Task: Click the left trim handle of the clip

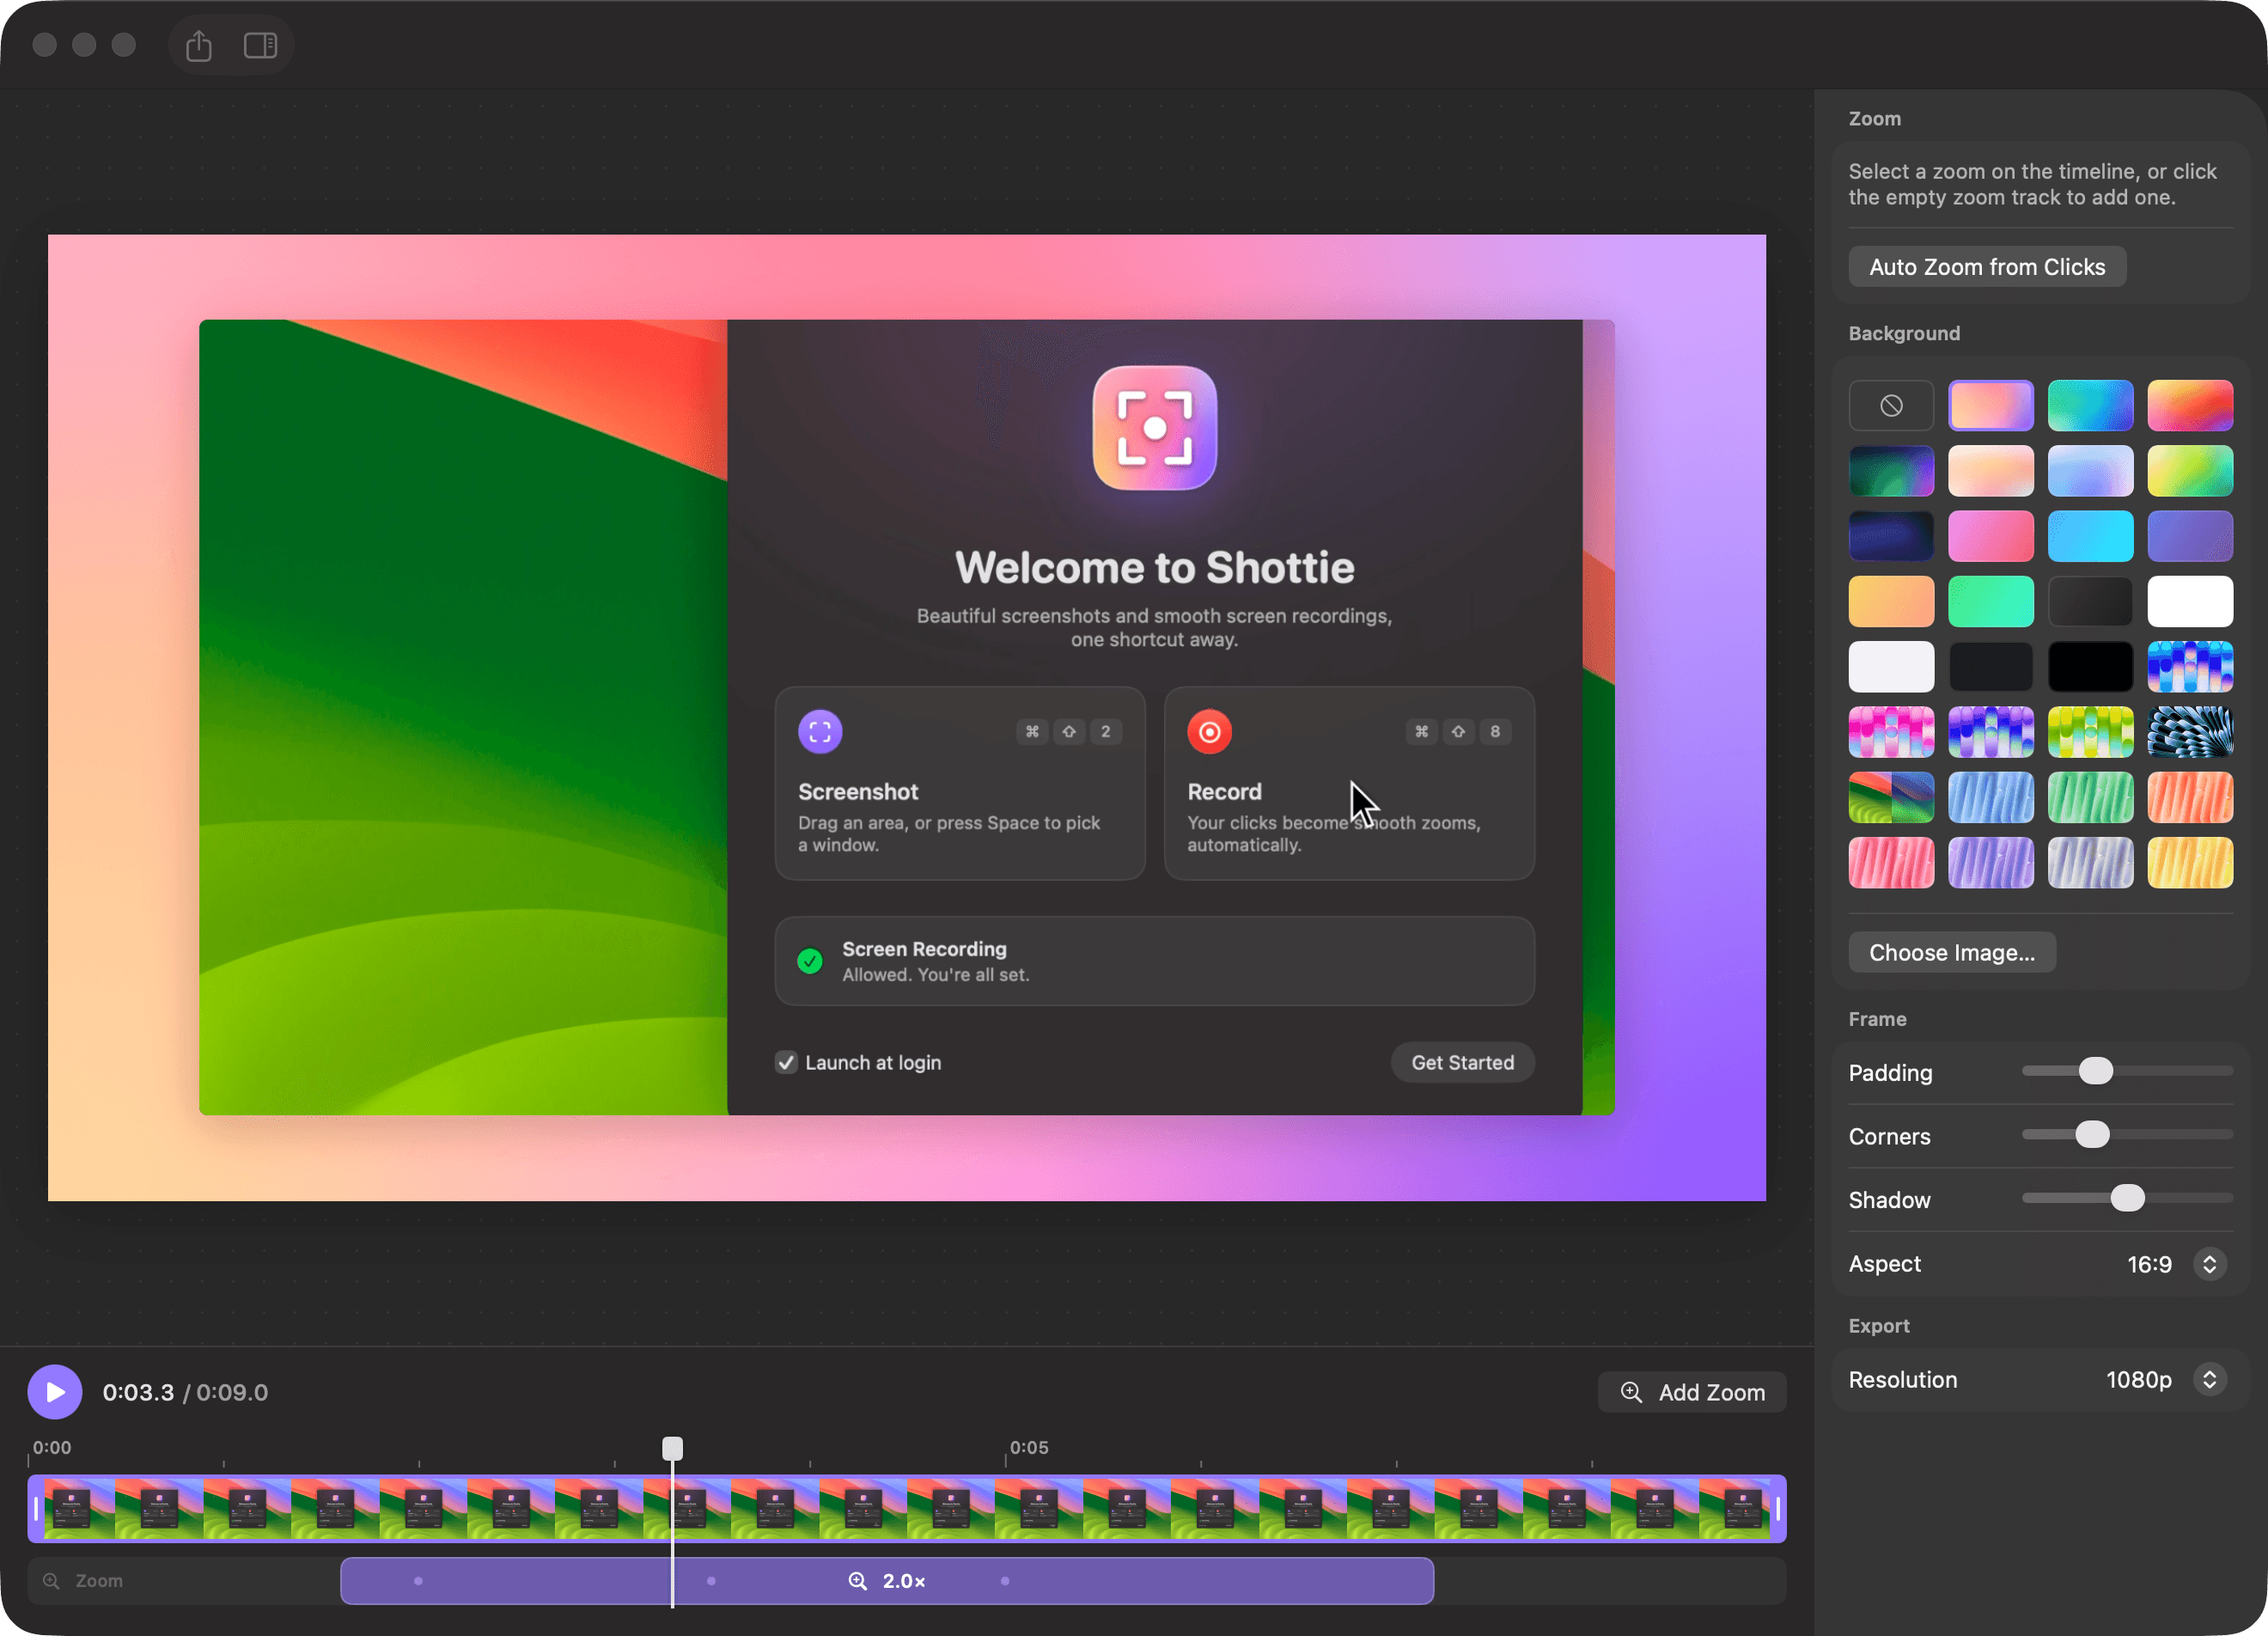Action: [36, 1509]
